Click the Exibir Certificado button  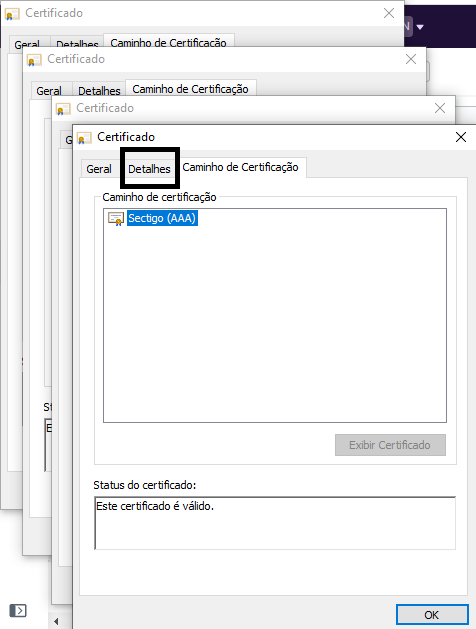pyautogui.click(x=390, y=445)
